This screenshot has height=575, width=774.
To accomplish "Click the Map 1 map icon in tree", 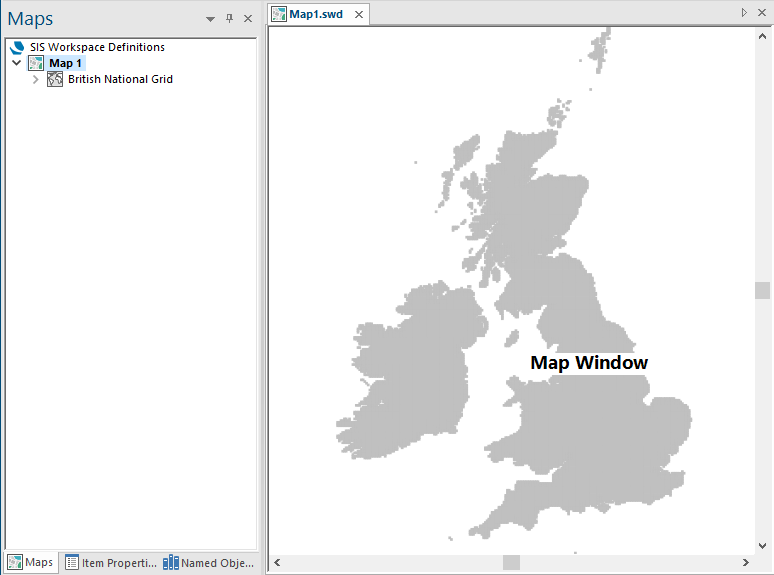I will click(x=36, y=63).
